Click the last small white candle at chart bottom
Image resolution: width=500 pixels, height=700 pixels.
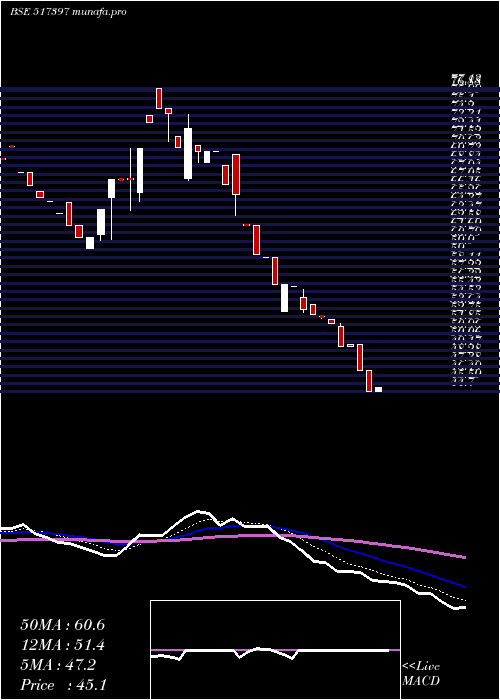(x=379, y=389)
